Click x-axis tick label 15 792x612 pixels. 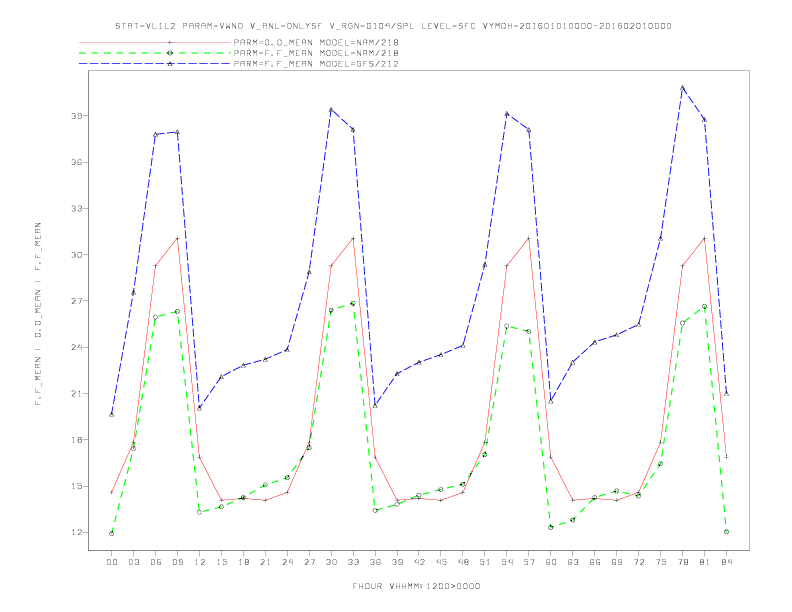point(221,562)
